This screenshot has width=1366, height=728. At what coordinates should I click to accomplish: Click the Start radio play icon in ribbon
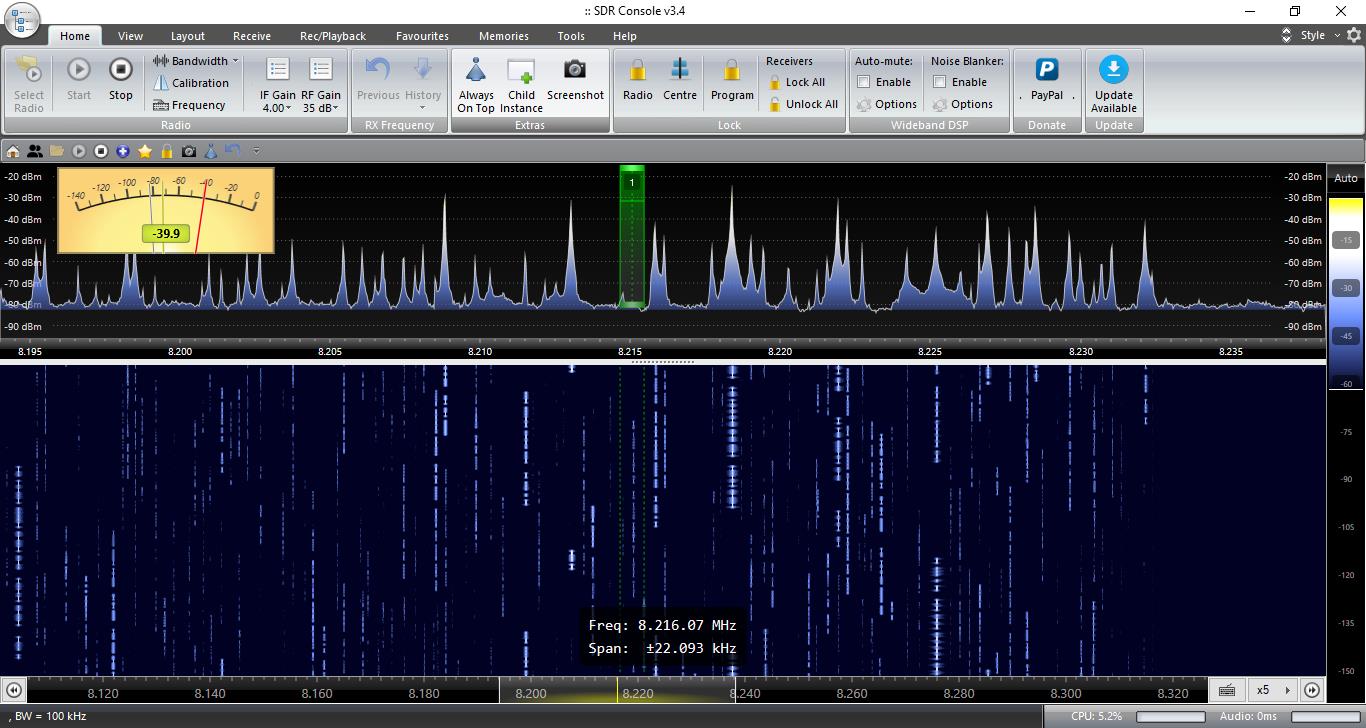click(x=79, y=70)
